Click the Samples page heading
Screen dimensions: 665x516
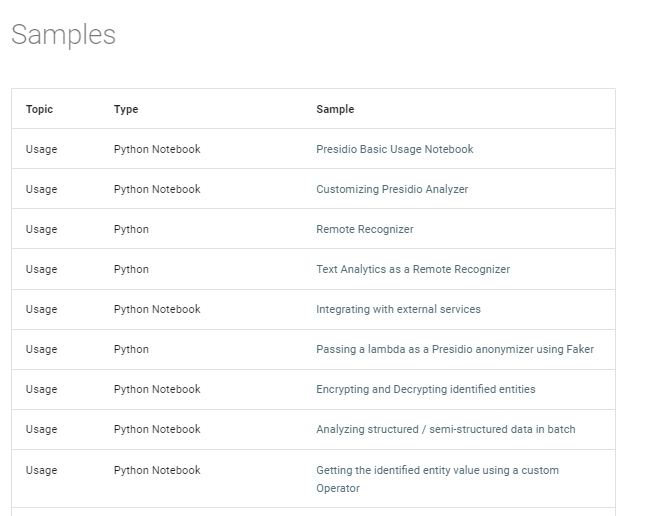point(63,34)
